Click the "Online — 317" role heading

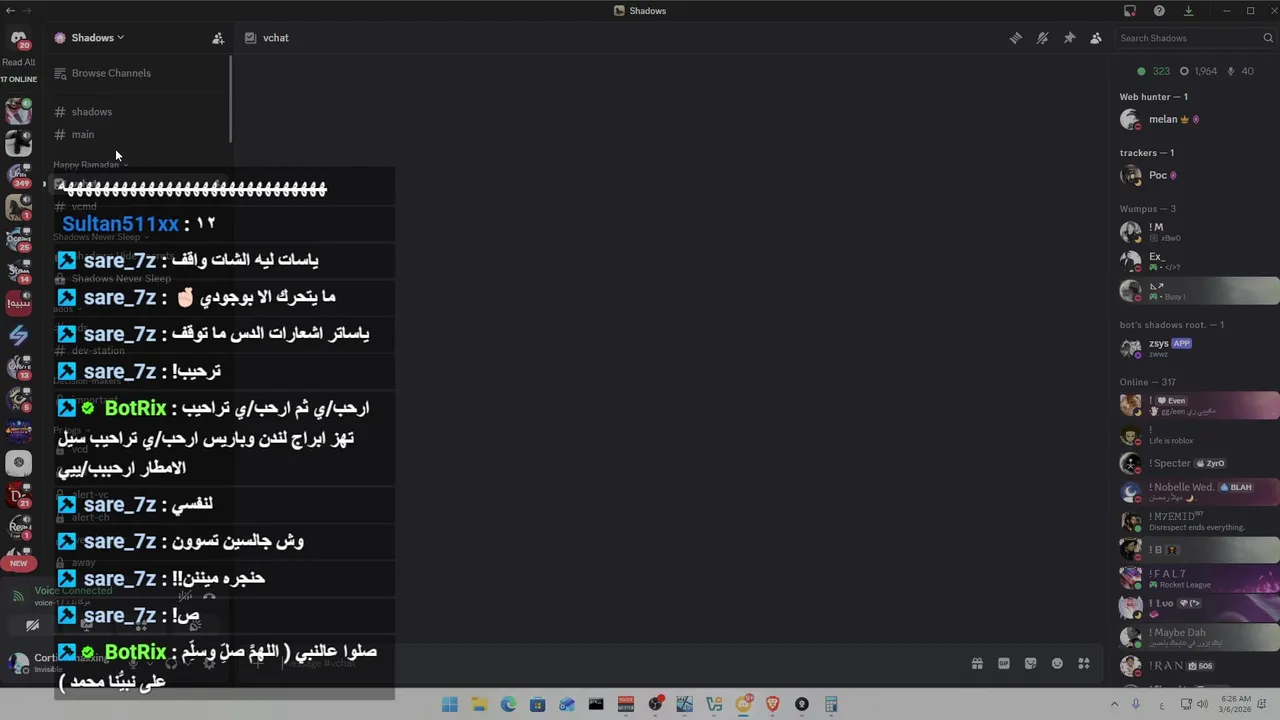click(1147, 382)
